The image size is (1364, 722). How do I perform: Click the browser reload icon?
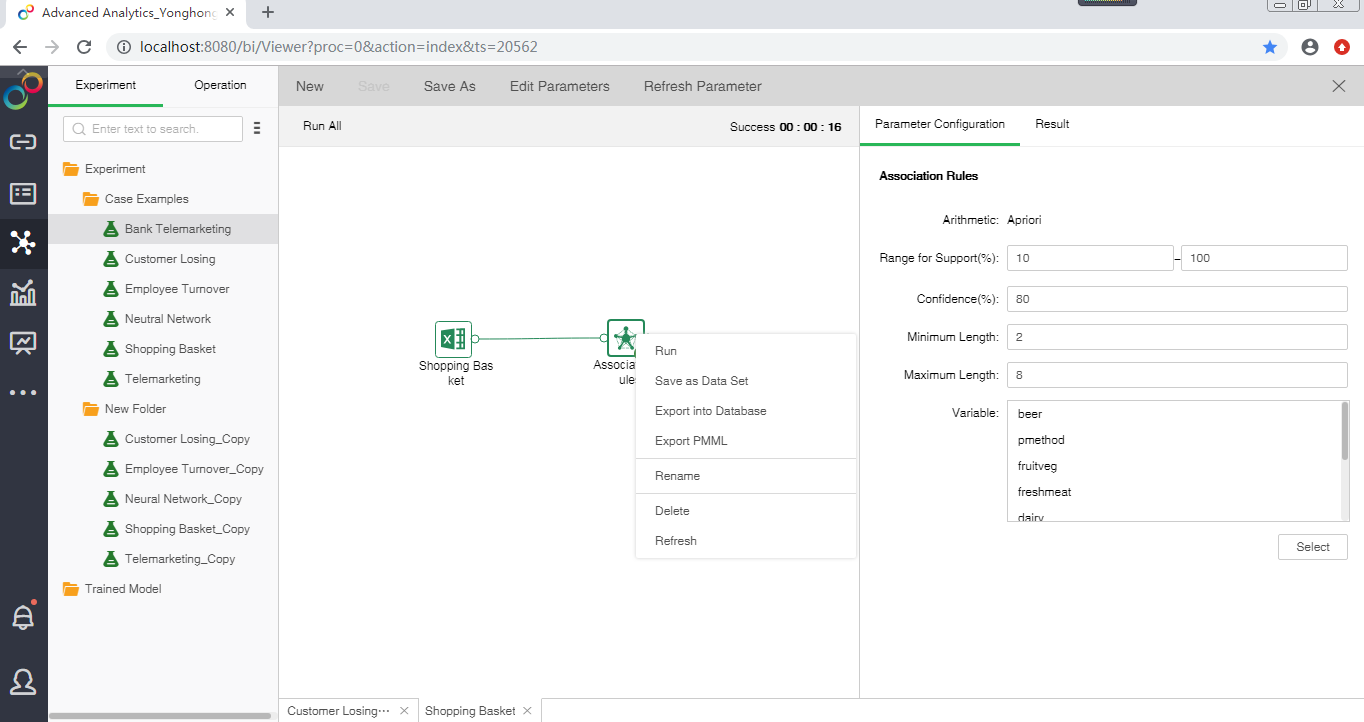(x=84, y=47)
